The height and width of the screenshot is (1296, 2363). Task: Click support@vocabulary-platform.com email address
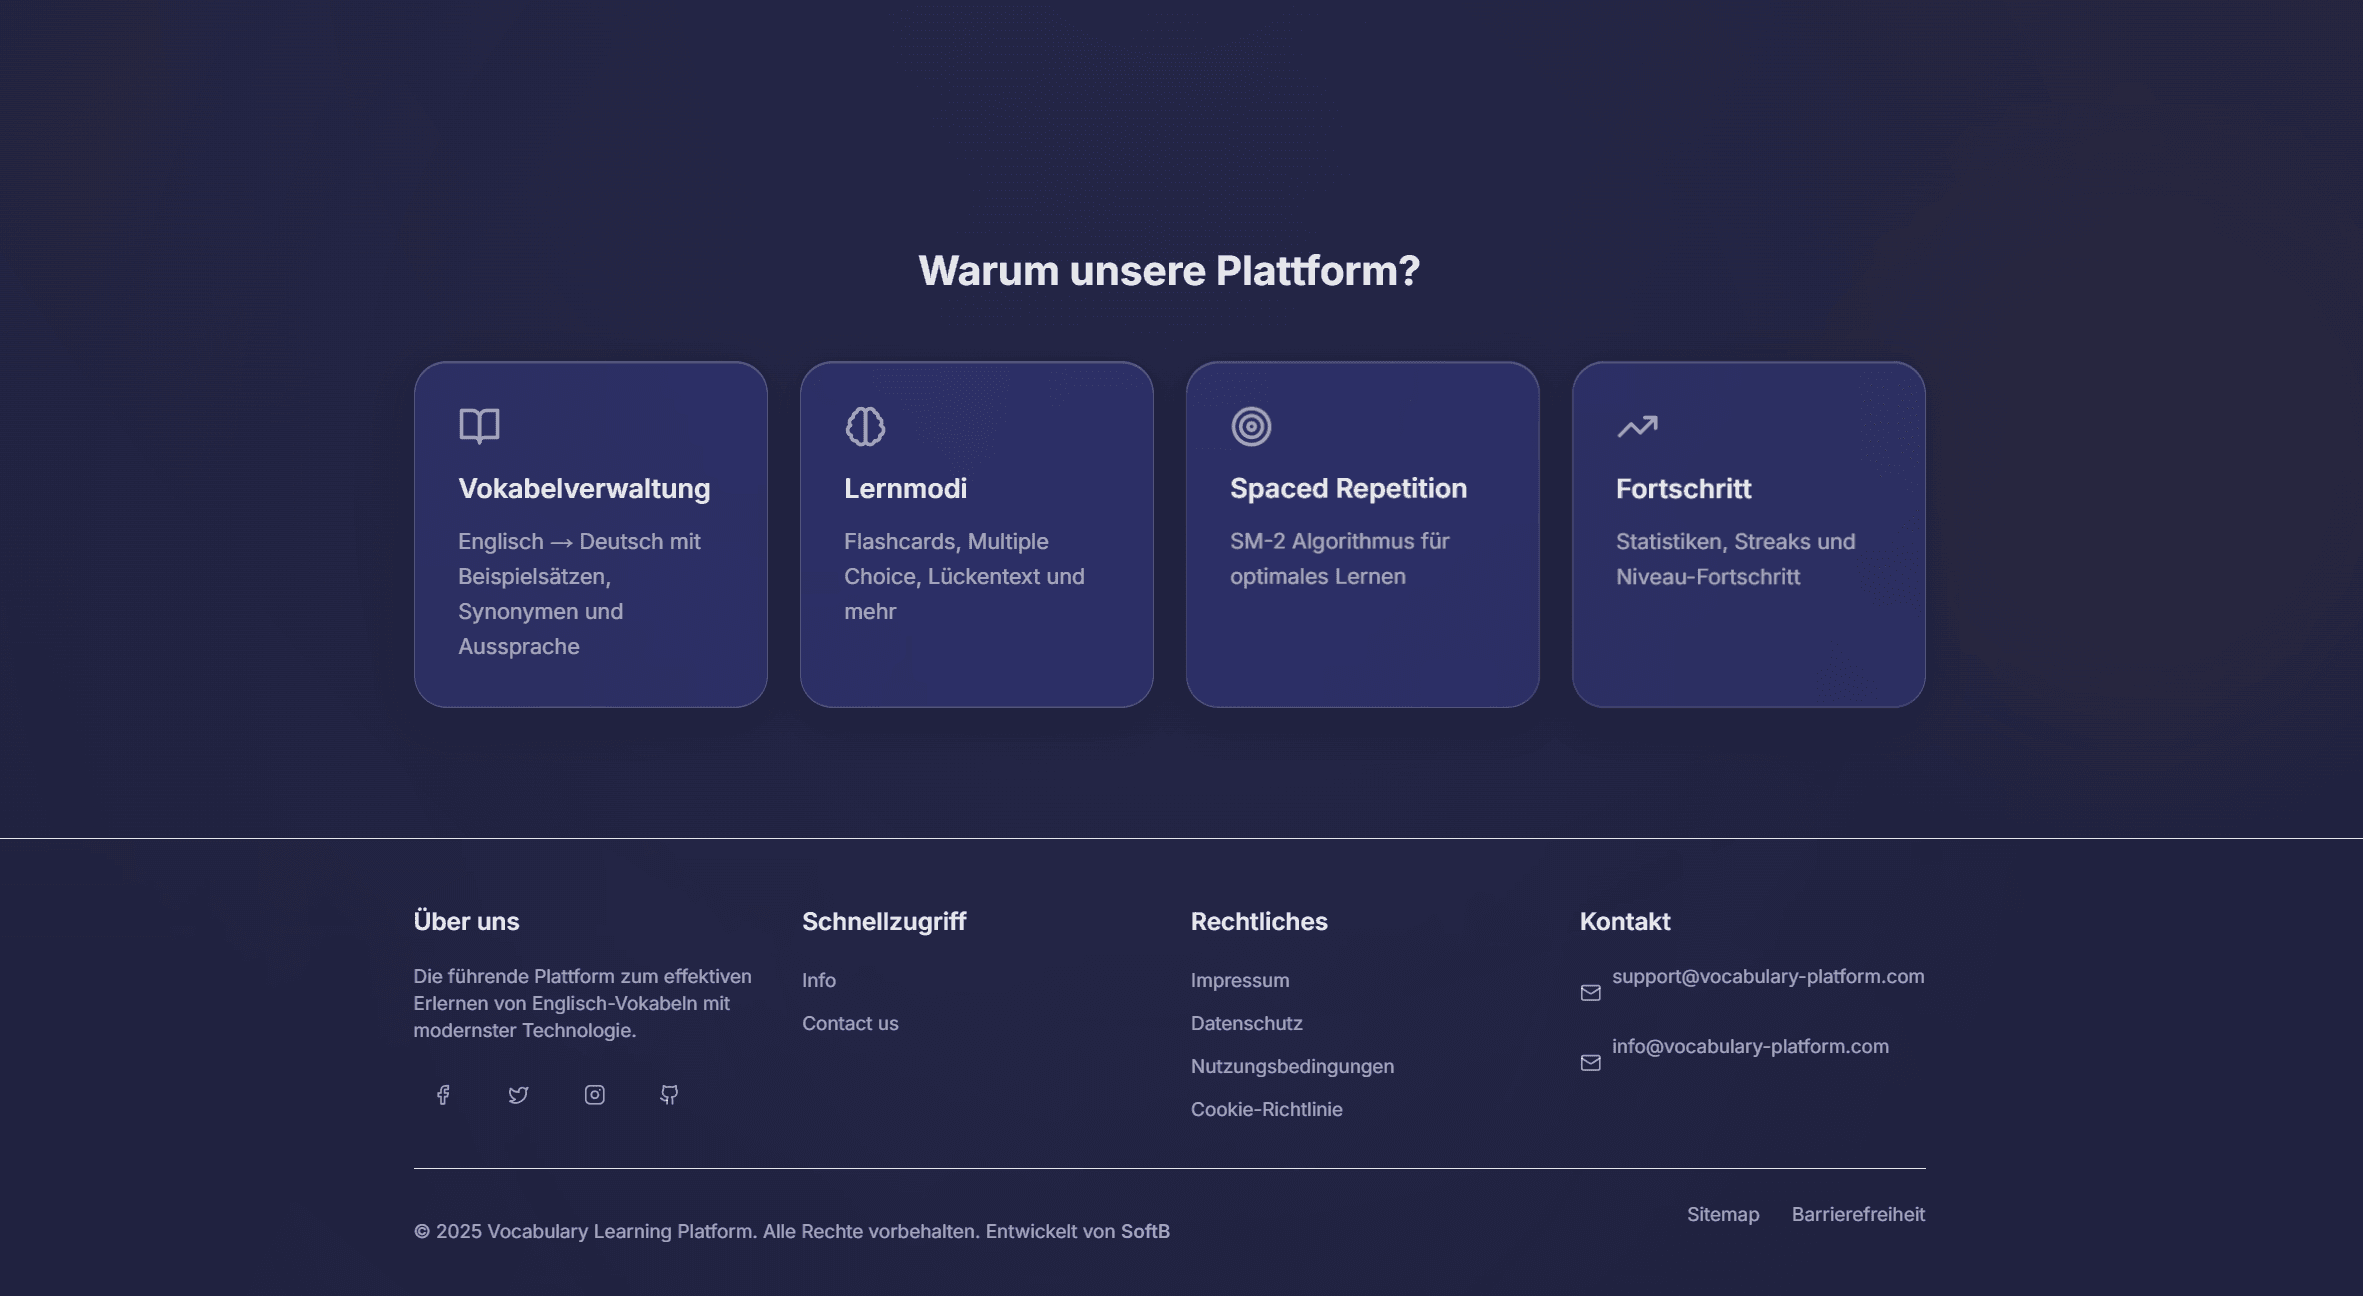pyautogui.click(x=1767, y=977)
